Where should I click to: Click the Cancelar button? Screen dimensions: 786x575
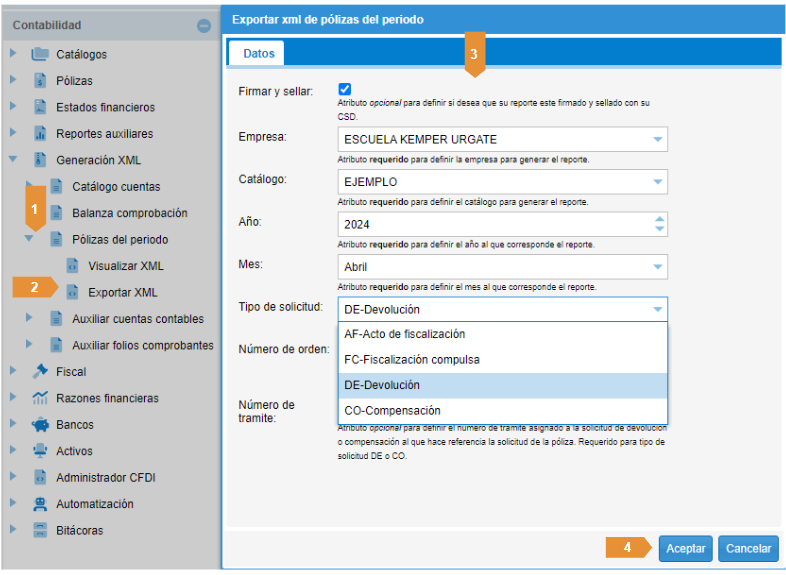[x=748, y=548]
